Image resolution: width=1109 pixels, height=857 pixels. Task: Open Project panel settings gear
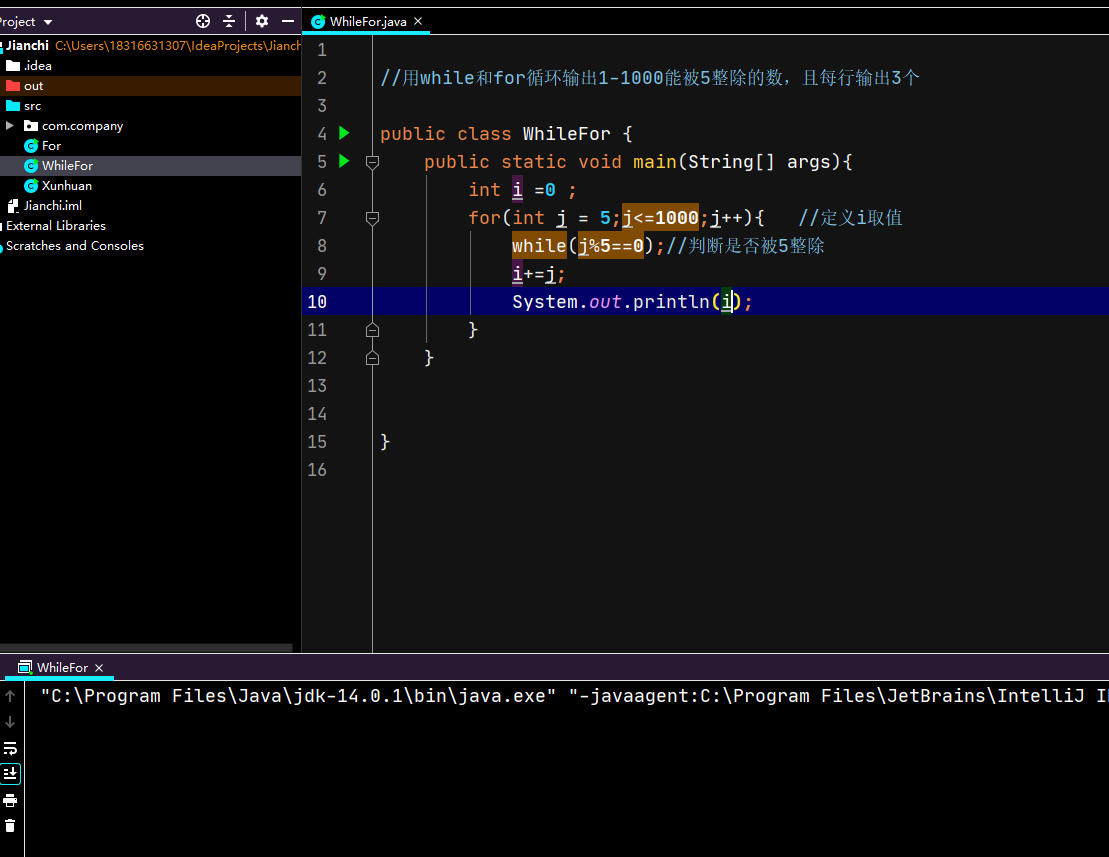[262, 21]
